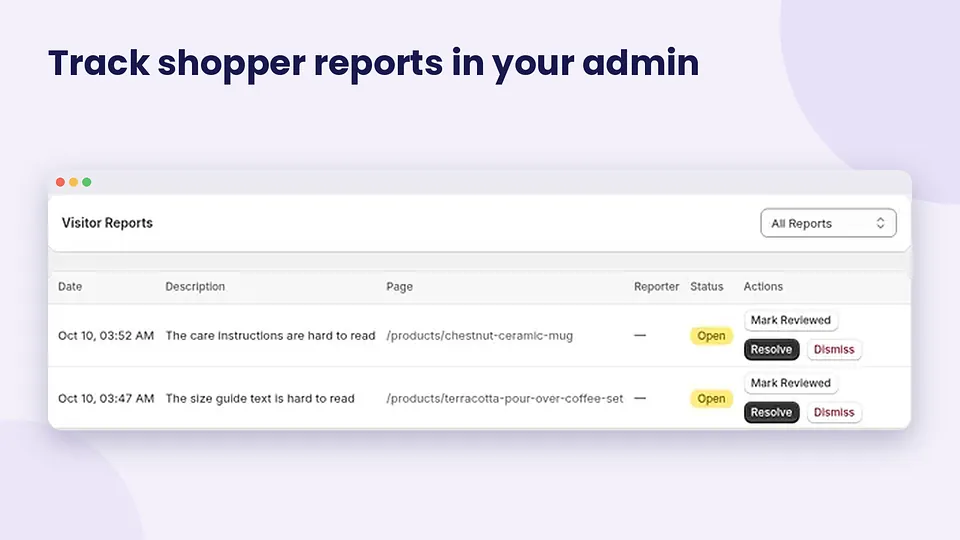
Task: Resolve the chestnut-ceramic-mug report
Action: coord(771,350)
